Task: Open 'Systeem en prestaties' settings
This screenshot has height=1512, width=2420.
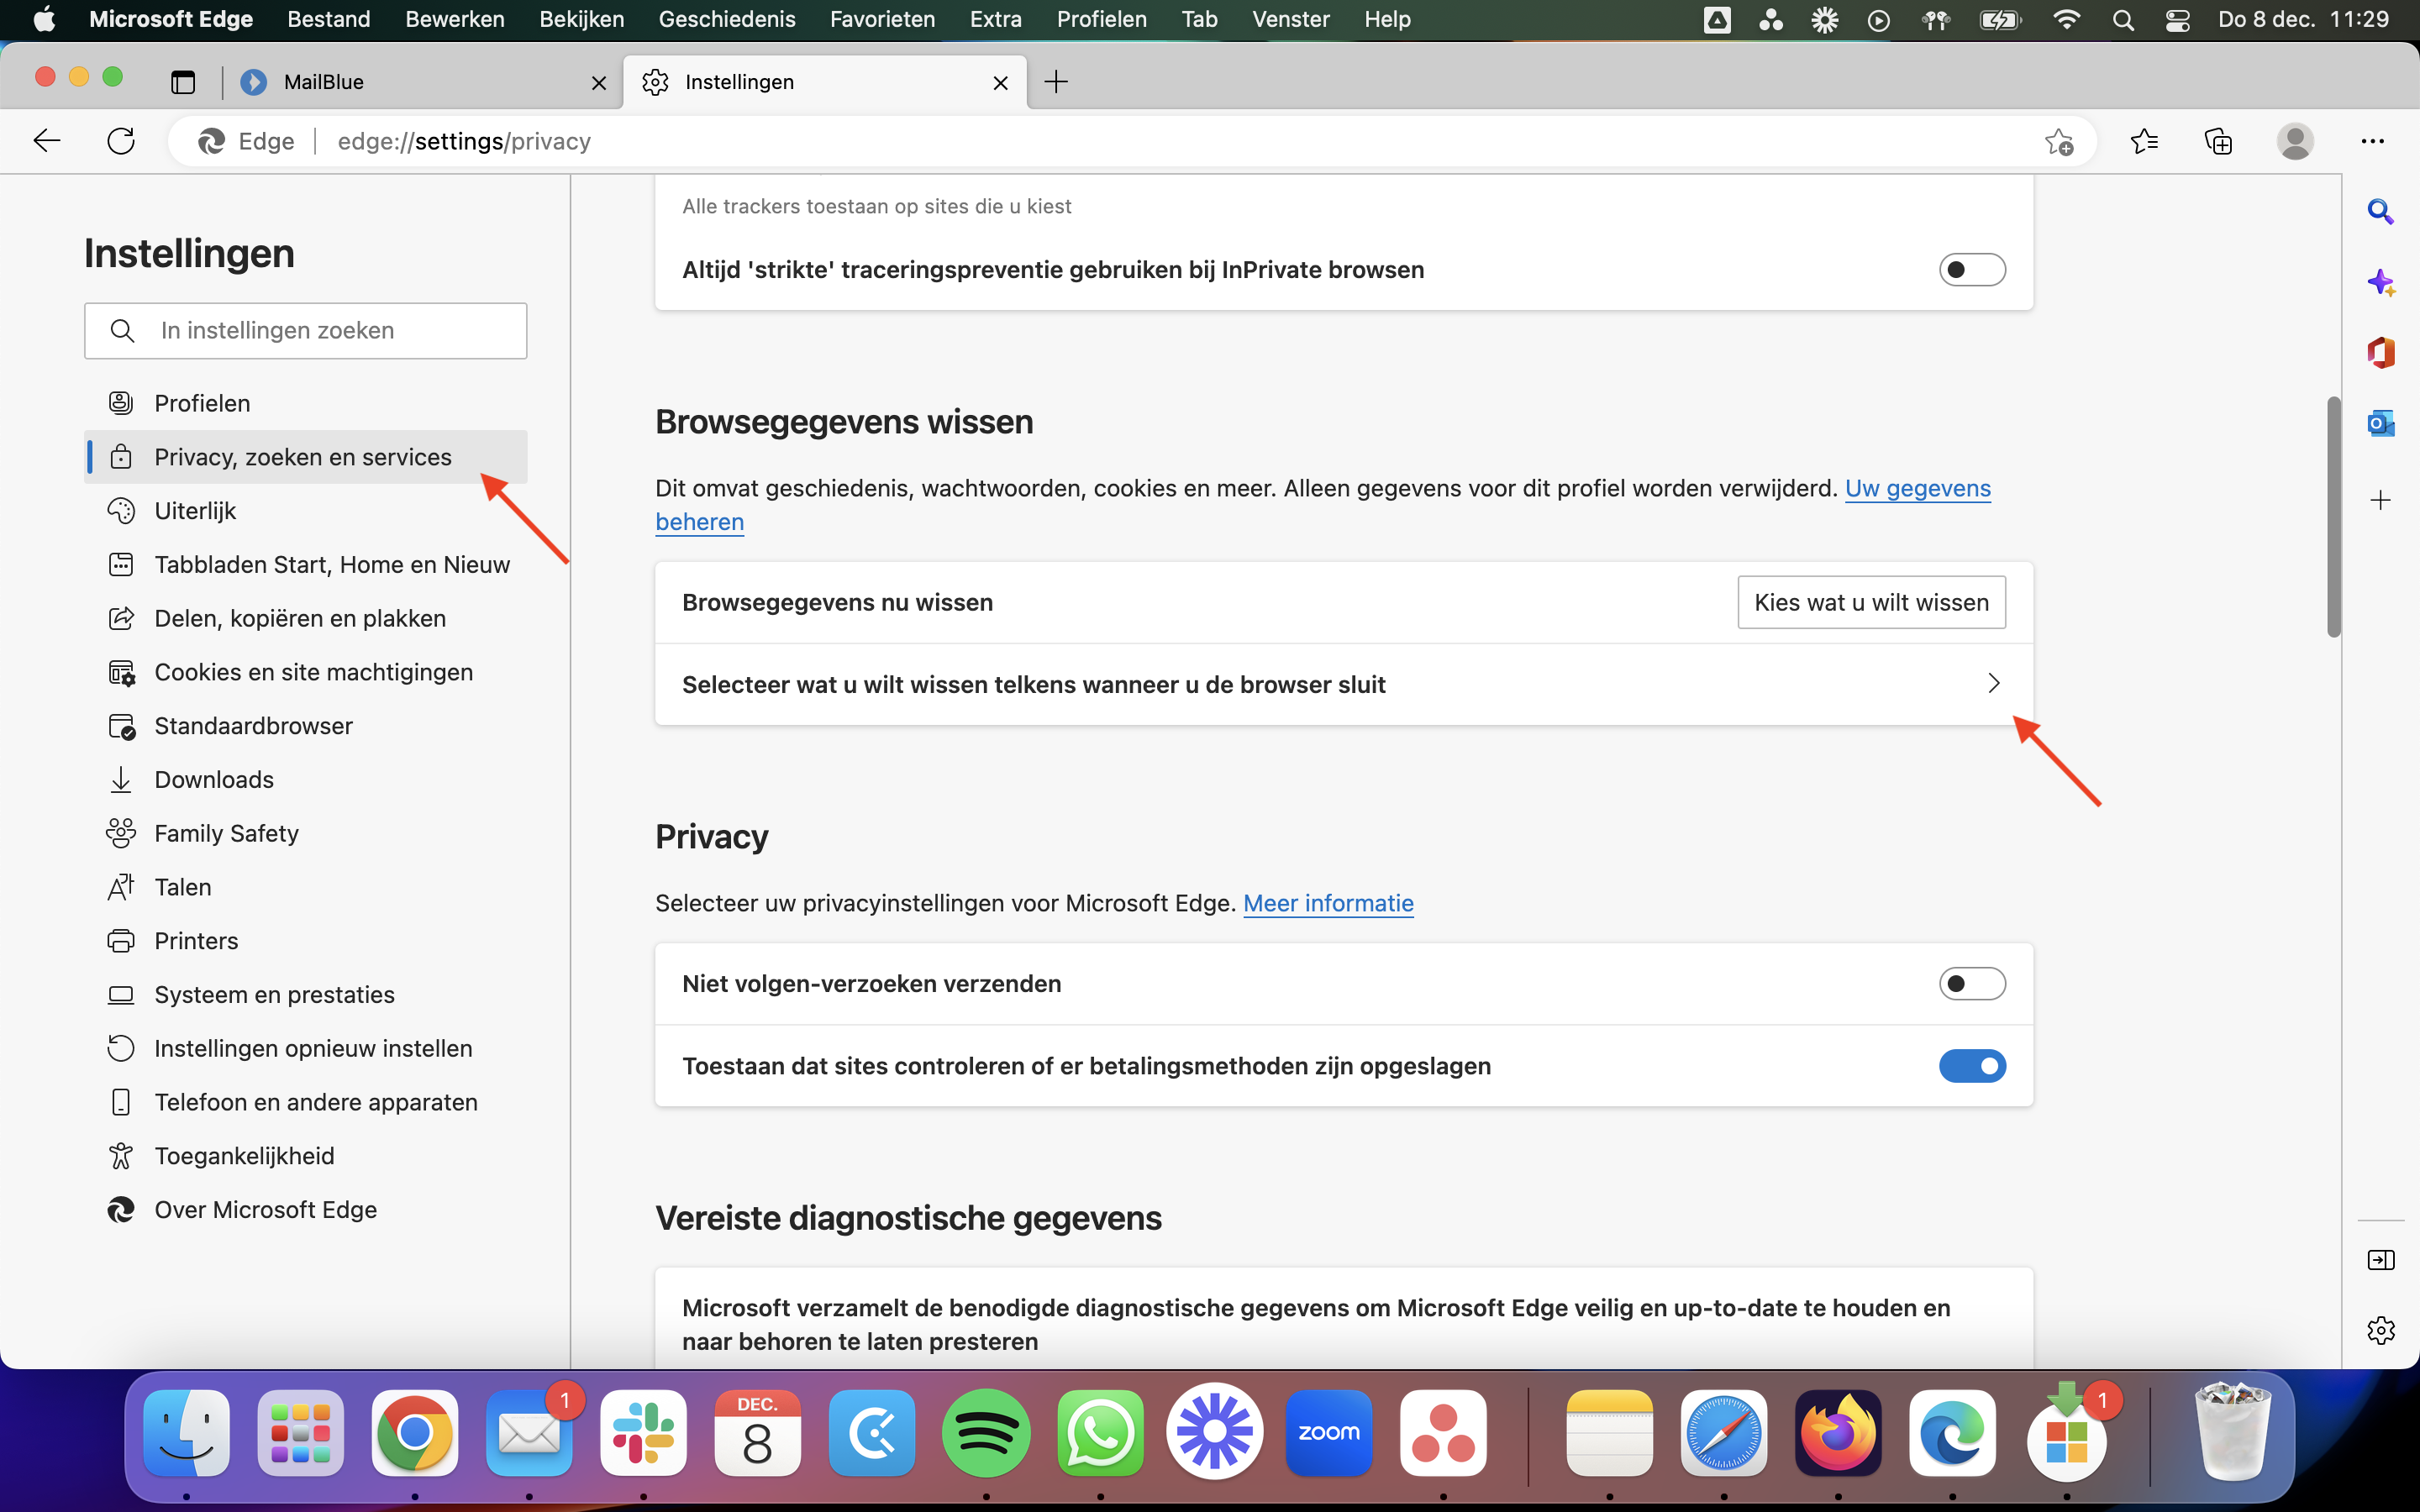Action: tap(306, 995)
